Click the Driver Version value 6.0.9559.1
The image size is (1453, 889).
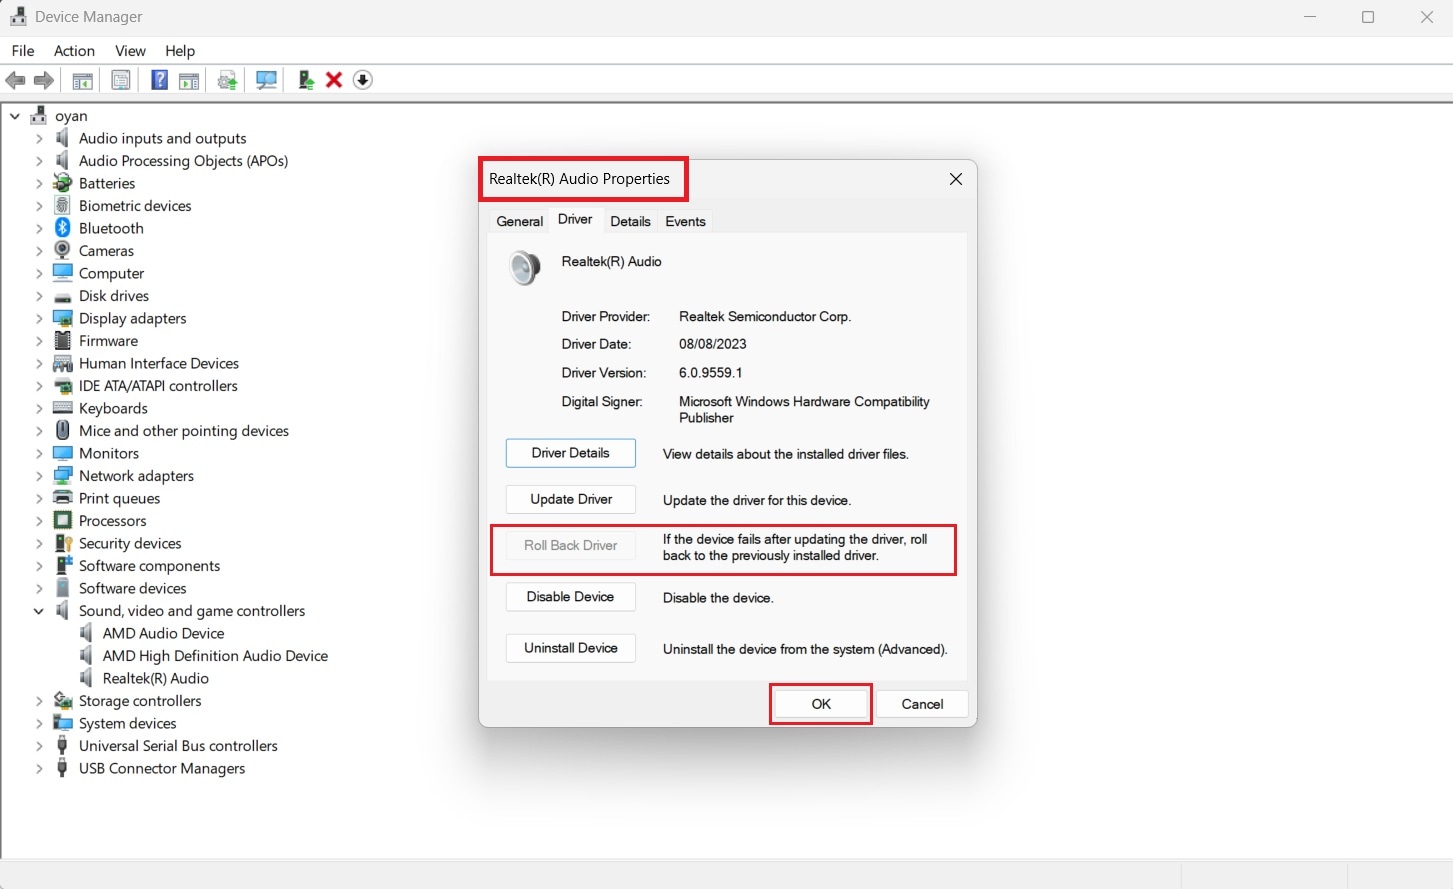[710, 373]
